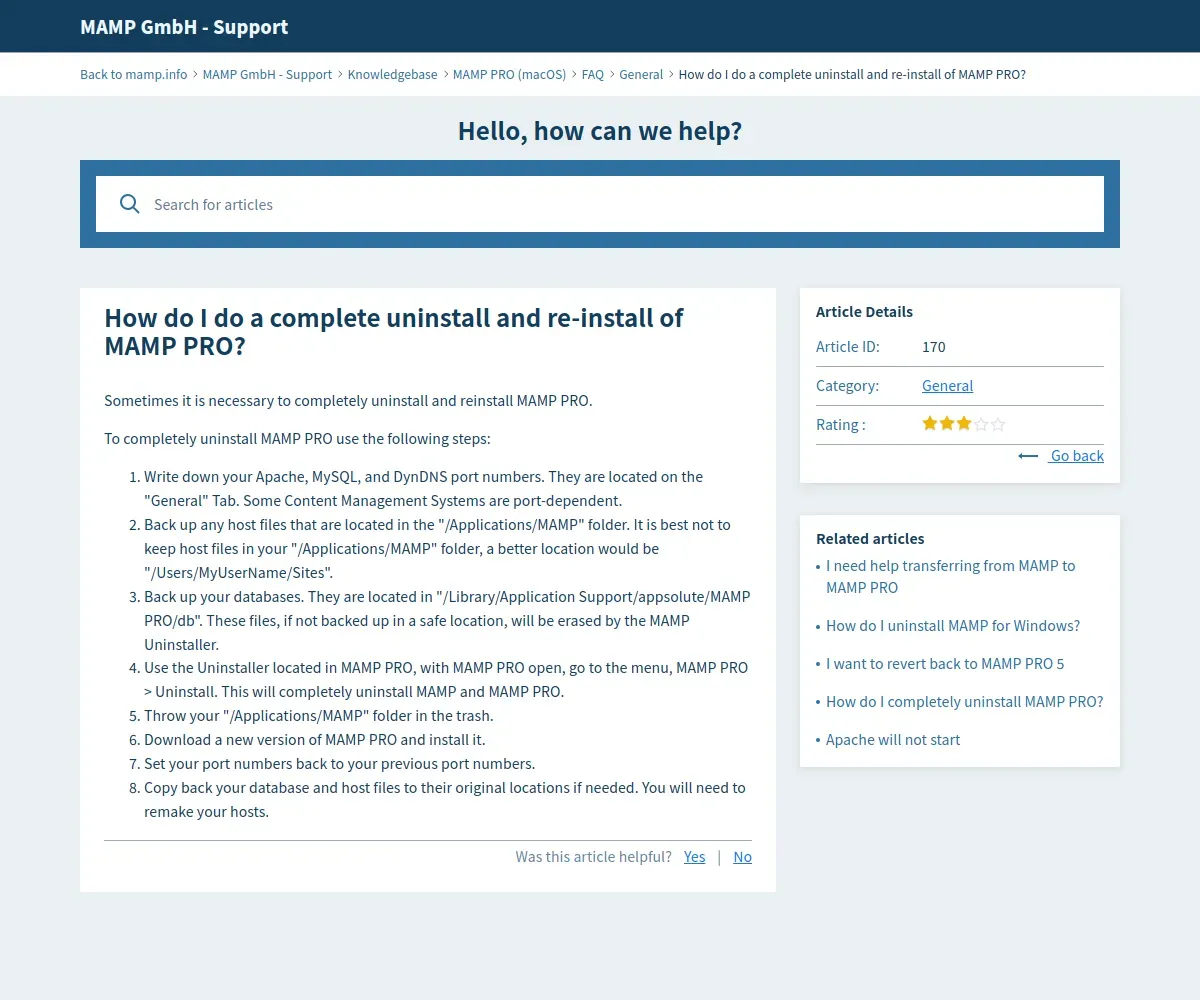Click 'Hello, how can we help?' heading
Viewport: 1200px width, 1000px height.
pyautogui.click(x=600, y=131)
